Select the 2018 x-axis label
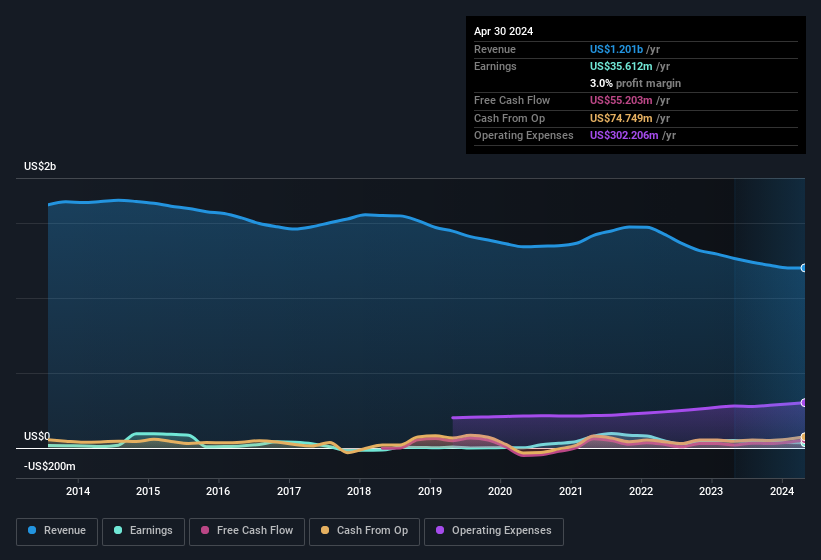The height and width of the screenshot is (560, 821). 359,491
